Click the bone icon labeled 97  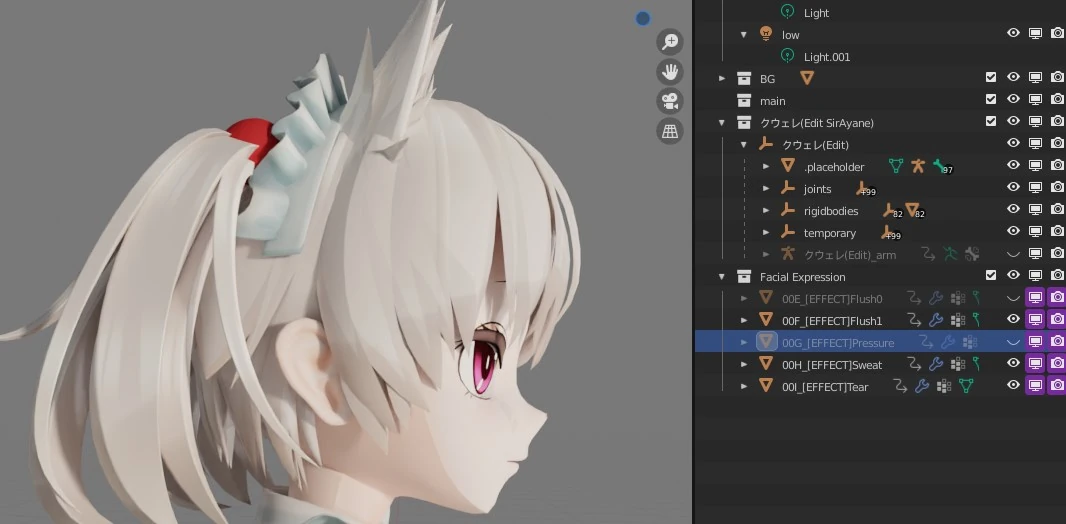point(942,167)
